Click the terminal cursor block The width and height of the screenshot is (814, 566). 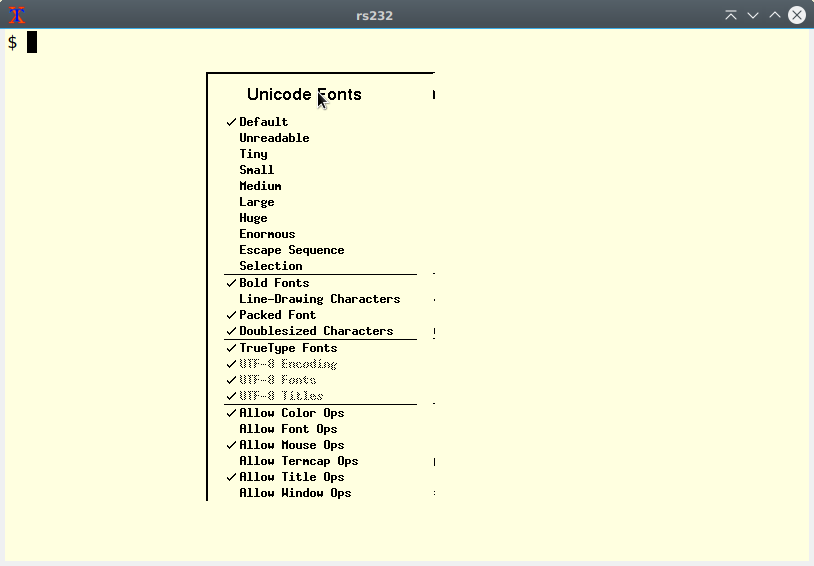[32, 42]
